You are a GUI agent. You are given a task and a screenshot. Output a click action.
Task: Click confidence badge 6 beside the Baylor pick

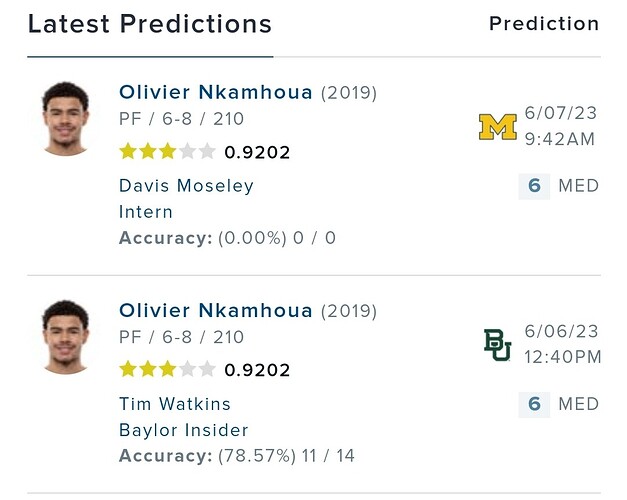(534, 404)
